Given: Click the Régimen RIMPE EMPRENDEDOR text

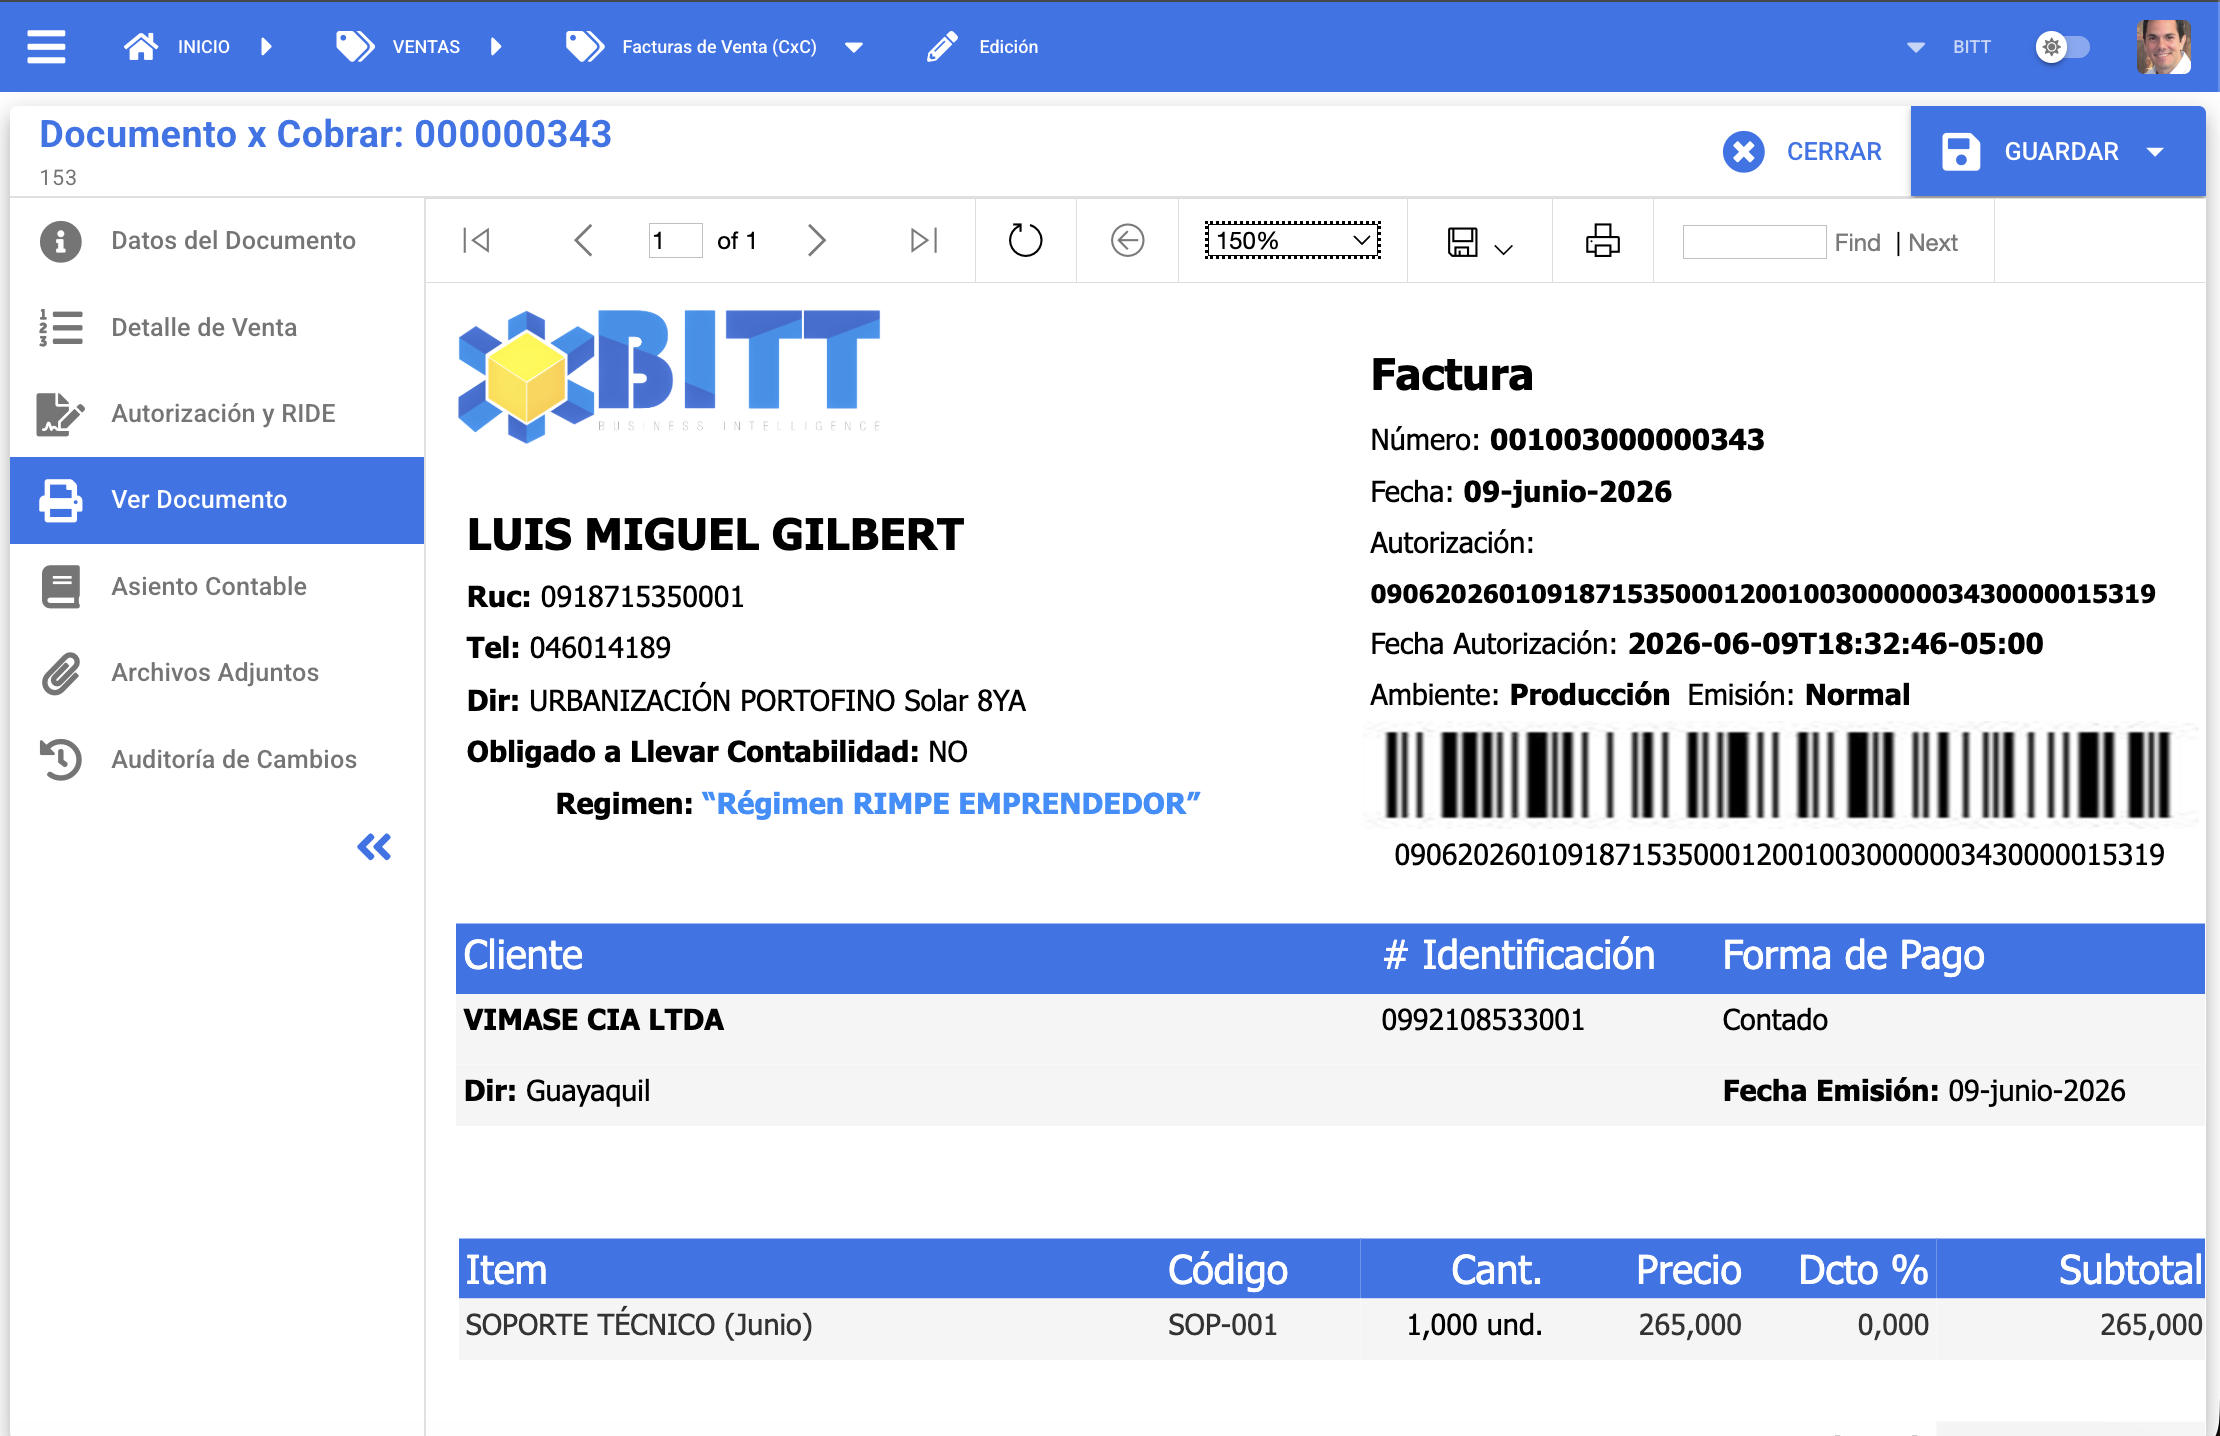Looking at the screenshot, I should pos(951,804).
